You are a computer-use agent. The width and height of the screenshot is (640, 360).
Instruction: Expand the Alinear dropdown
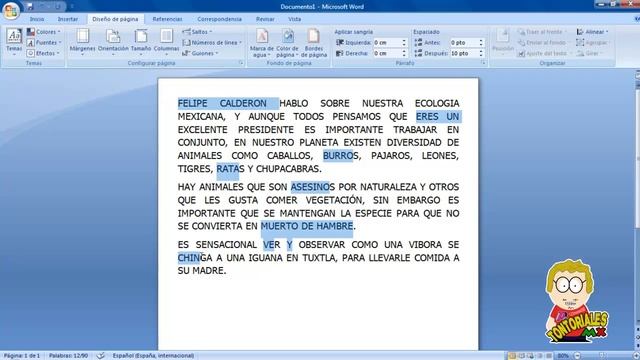[592, 31]
